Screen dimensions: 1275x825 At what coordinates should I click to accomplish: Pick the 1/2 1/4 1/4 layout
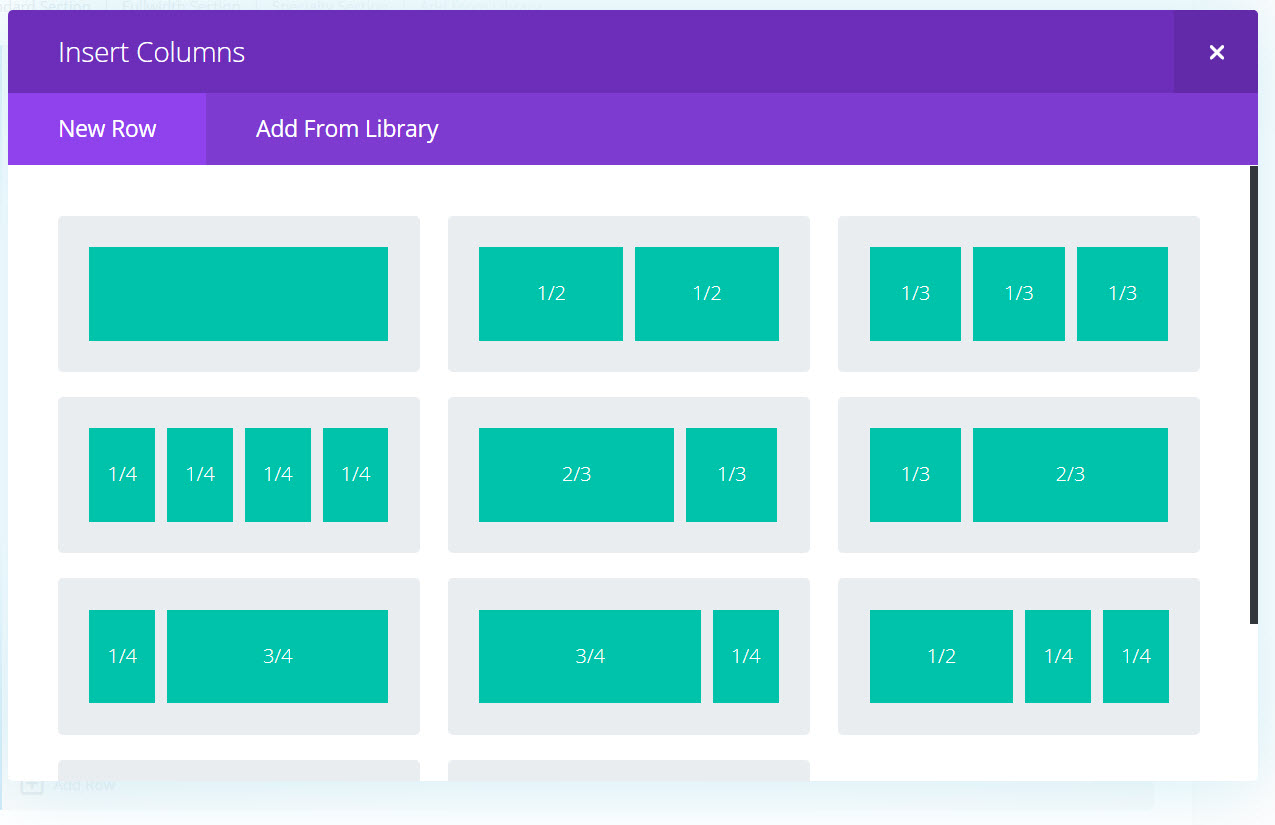coord(1019,656)
